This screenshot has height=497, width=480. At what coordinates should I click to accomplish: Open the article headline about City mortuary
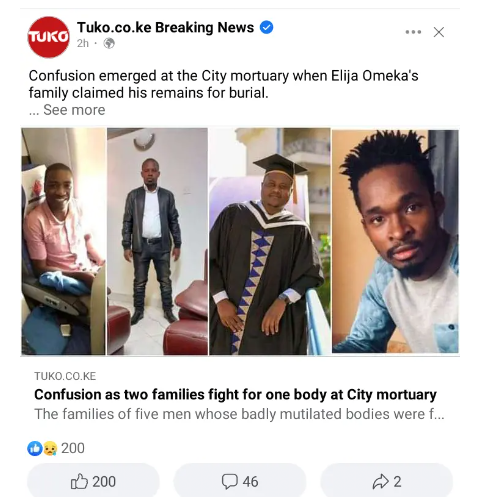[x=235, y=395]
